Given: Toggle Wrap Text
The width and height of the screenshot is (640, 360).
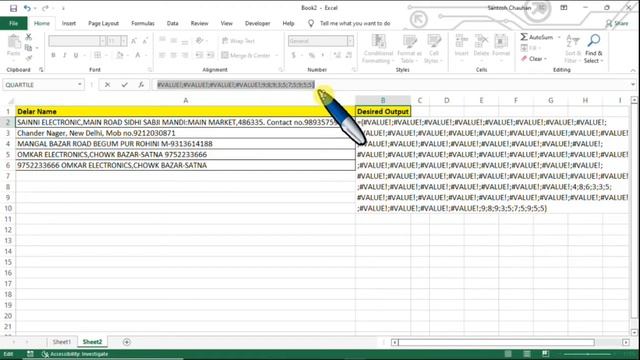Looking at the screenshot, I should pyautogui.click(x=238, y=41).
